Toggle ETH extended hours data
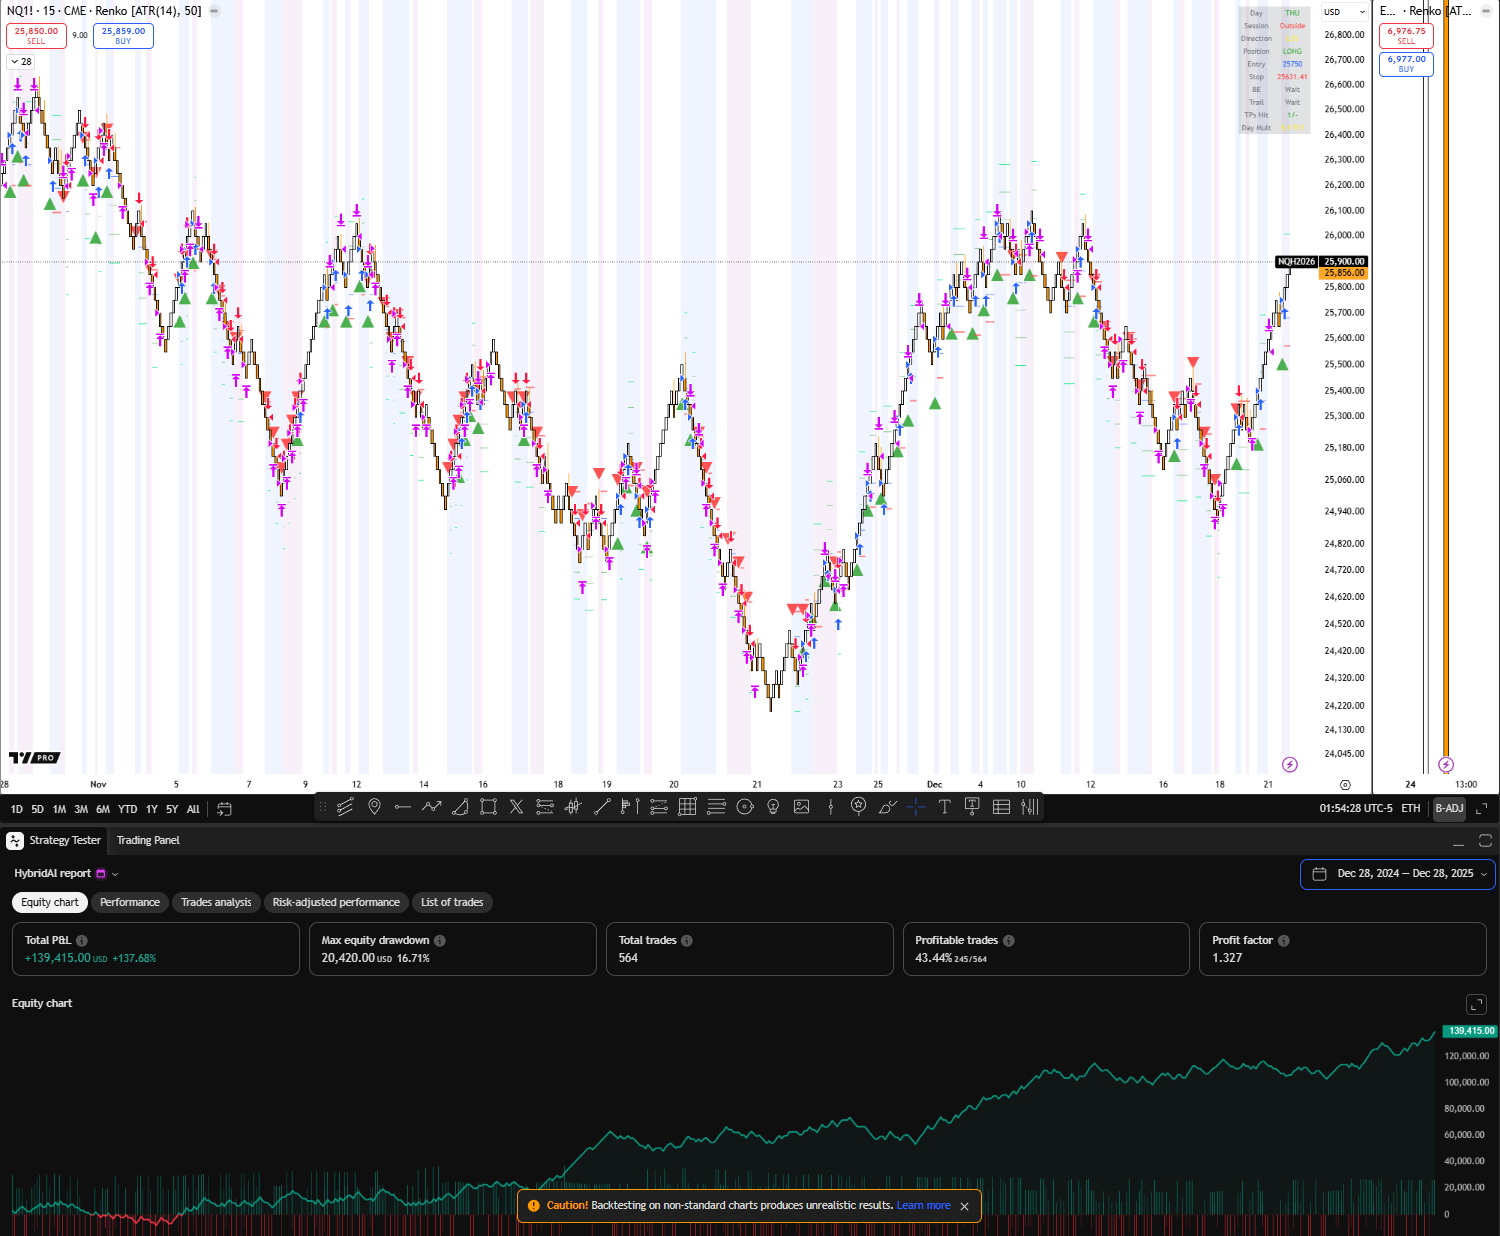The image size is (1500, 1236). tap(1410, 808)
